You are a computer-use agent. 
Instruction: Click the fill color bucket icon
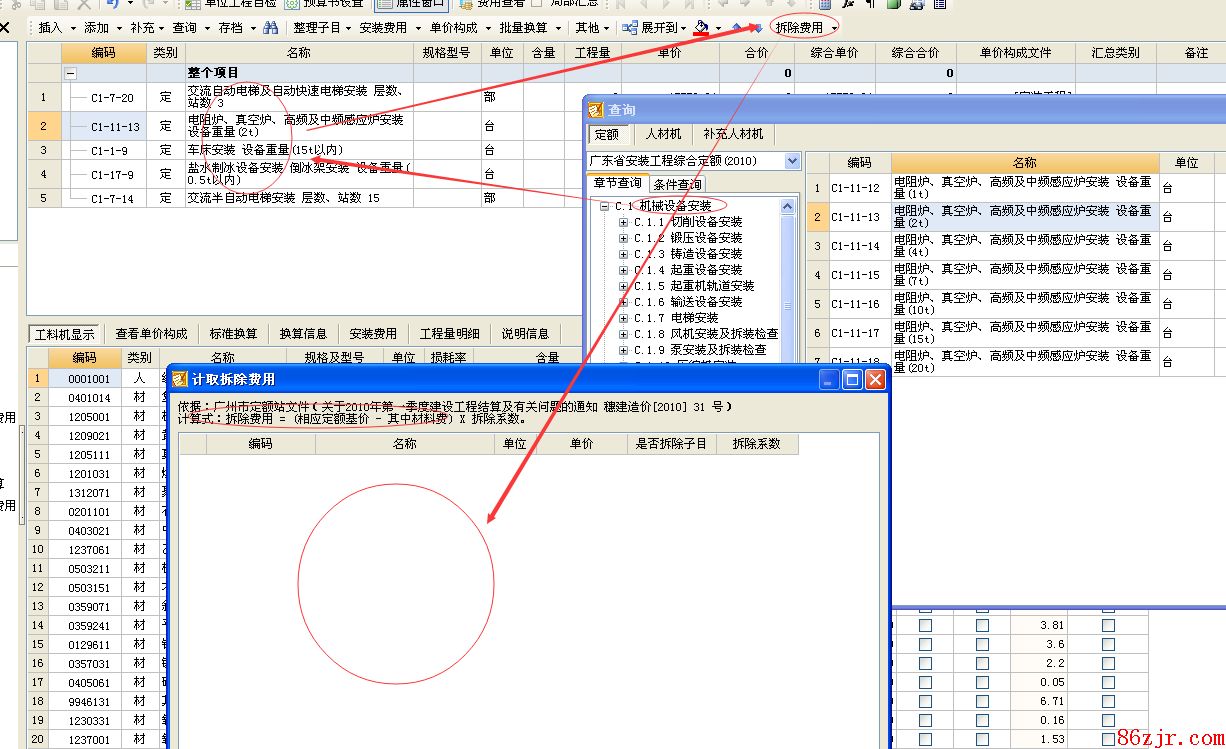[702, 28]
